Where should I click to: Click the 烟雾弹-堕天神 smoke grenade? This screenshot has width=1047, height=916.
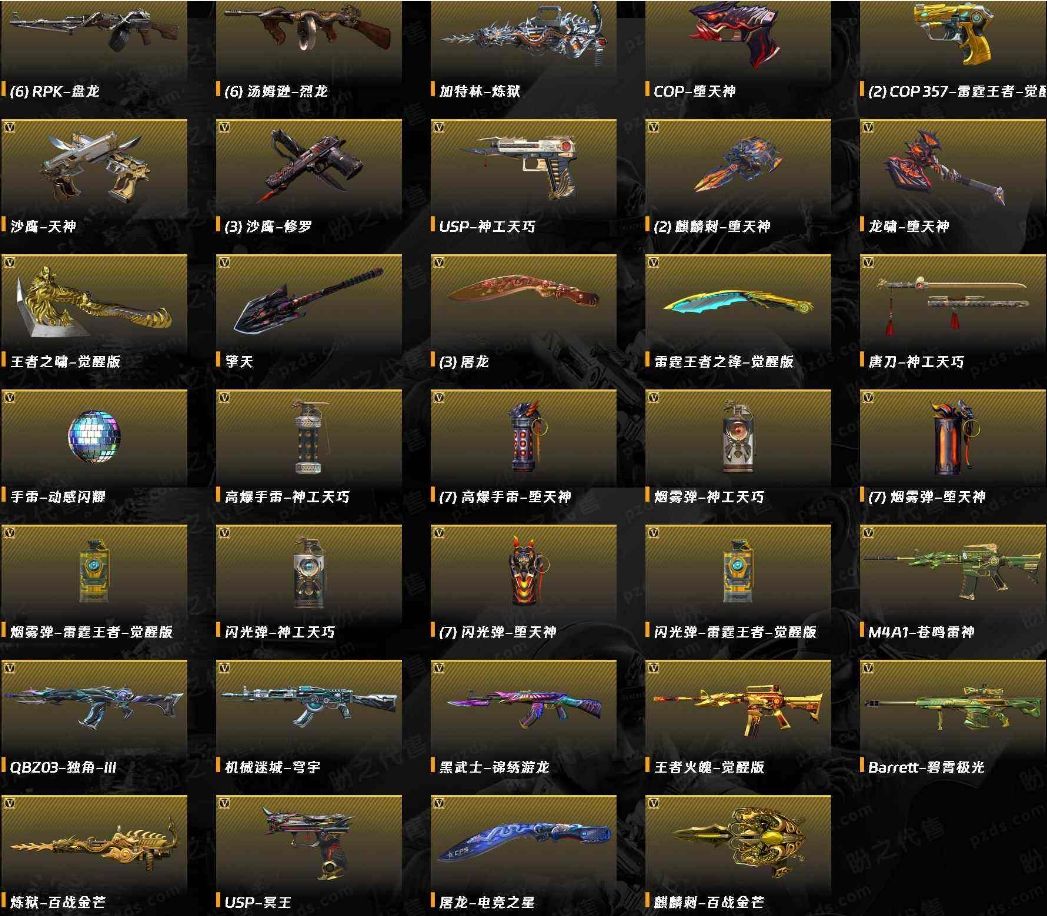pyautogui.click(x=953, y=437)
